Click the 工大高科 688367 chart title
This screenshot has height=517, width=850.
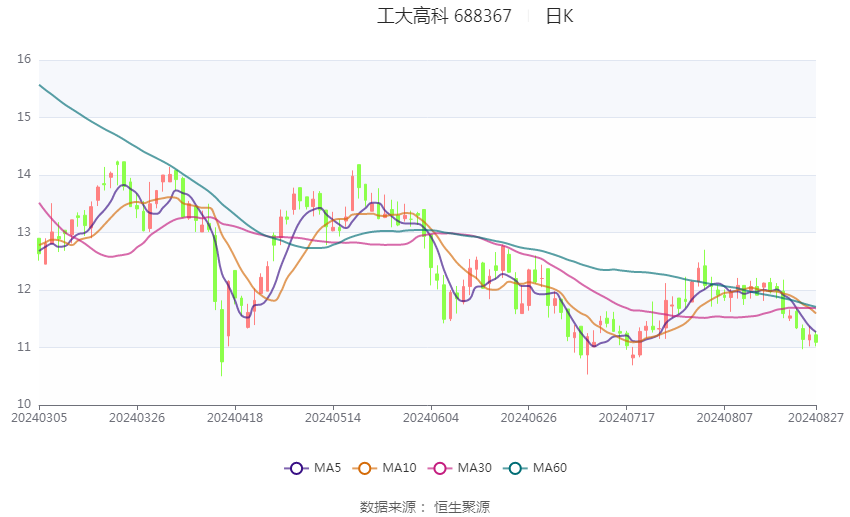tap(444, 16)
